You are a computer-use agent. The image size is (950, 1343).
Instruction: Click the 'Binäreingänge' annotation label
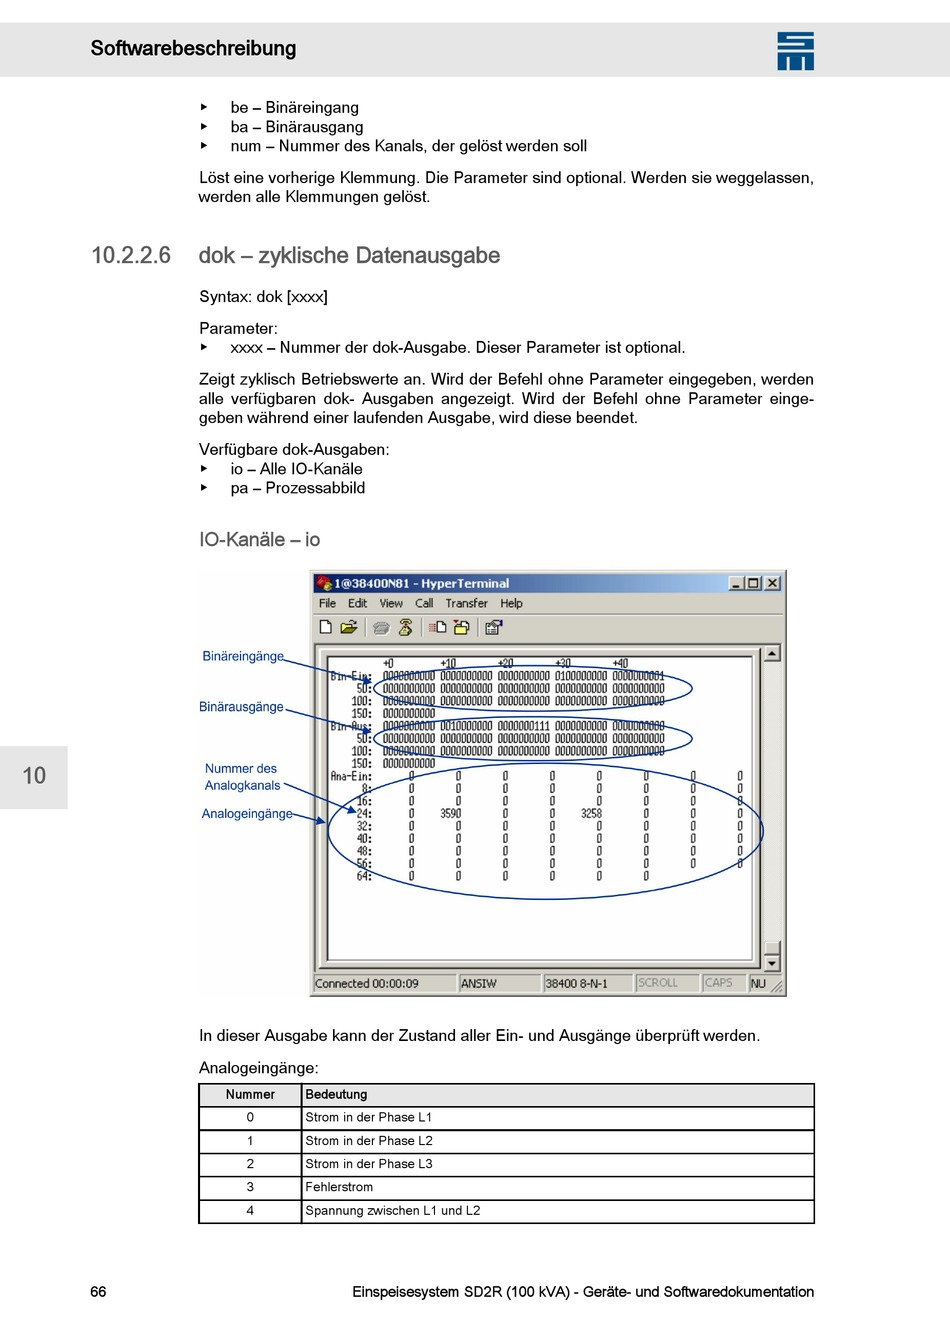click(x=243, y=656)
